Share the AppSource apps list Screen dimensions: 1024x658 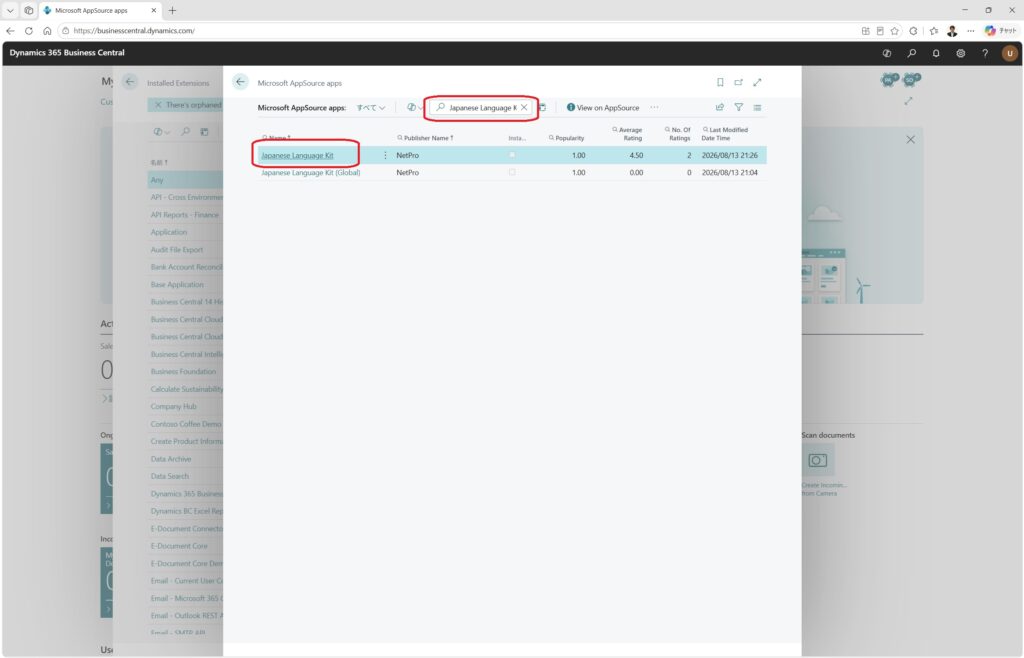[x=720, y=108]
